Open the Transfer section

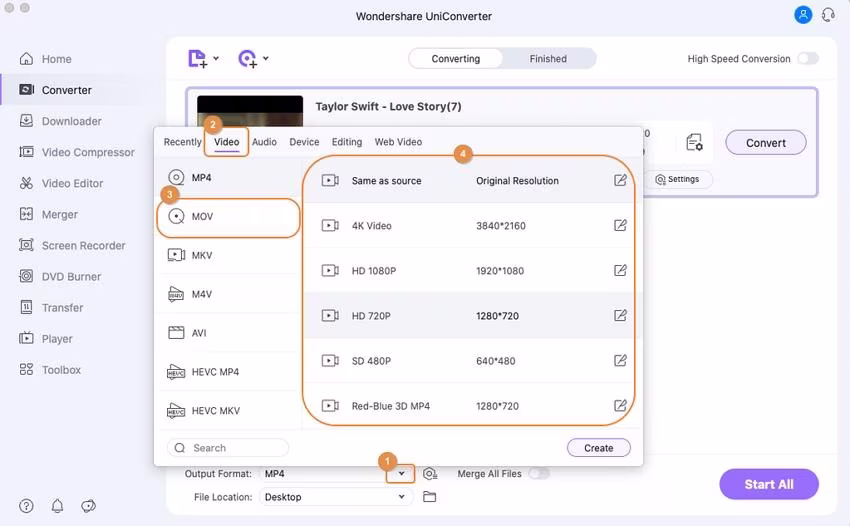click(51, 307)
